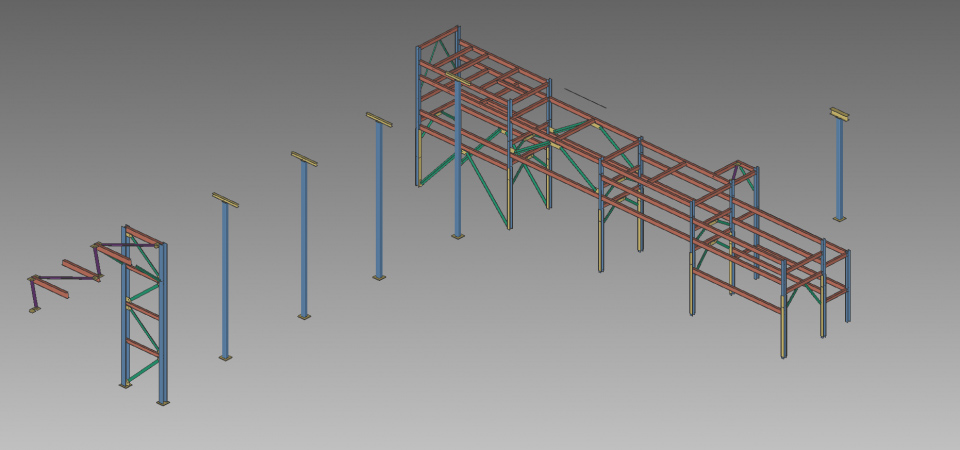Click the yellow cap plate on leftmost standalone column

coord(225,200)
